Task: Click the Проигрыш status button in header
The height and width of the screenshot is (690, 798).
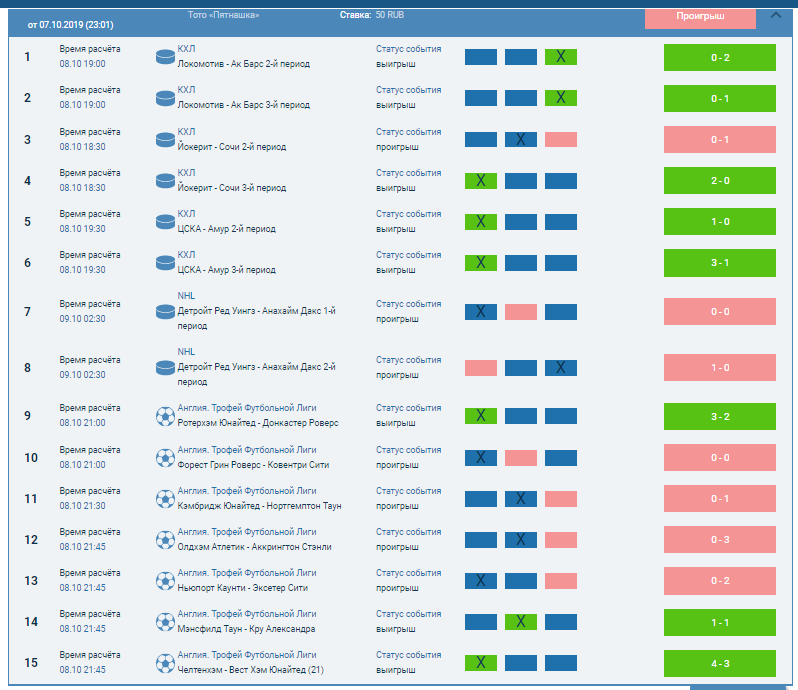Action: [x=700, y=17]
